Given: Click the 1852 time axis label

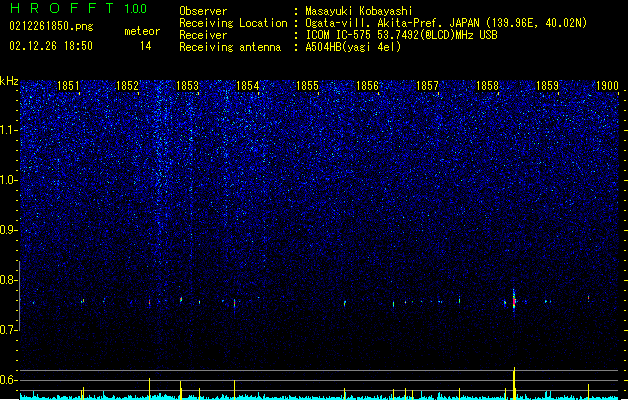Looking at the screenshot, I should [x=127, y=86].
